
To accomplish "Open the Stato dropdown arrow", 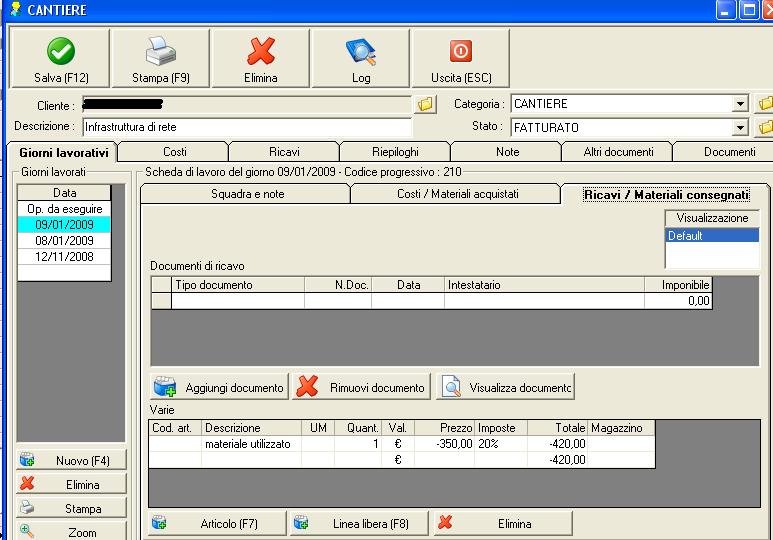I will (x=740, y=128).
